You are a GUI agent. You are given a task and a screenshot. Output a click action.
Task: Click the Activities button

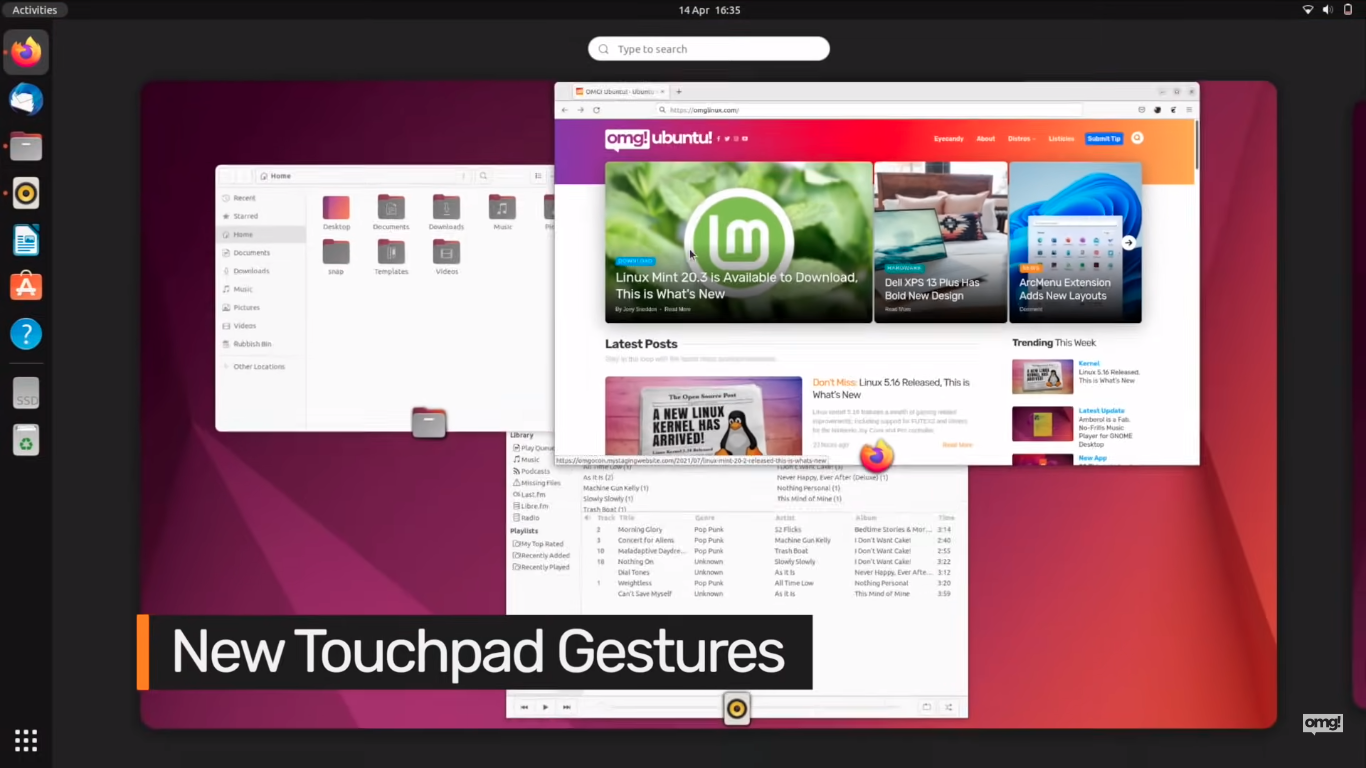pyautogui.click(x=35, y=10)
